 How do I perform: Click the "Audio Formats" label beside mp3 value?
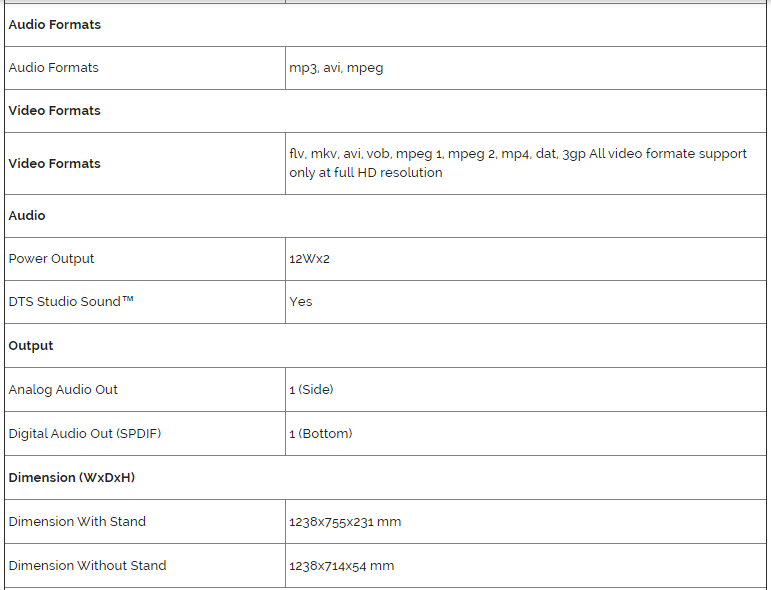pyautogui.click(x=53, y=68)
